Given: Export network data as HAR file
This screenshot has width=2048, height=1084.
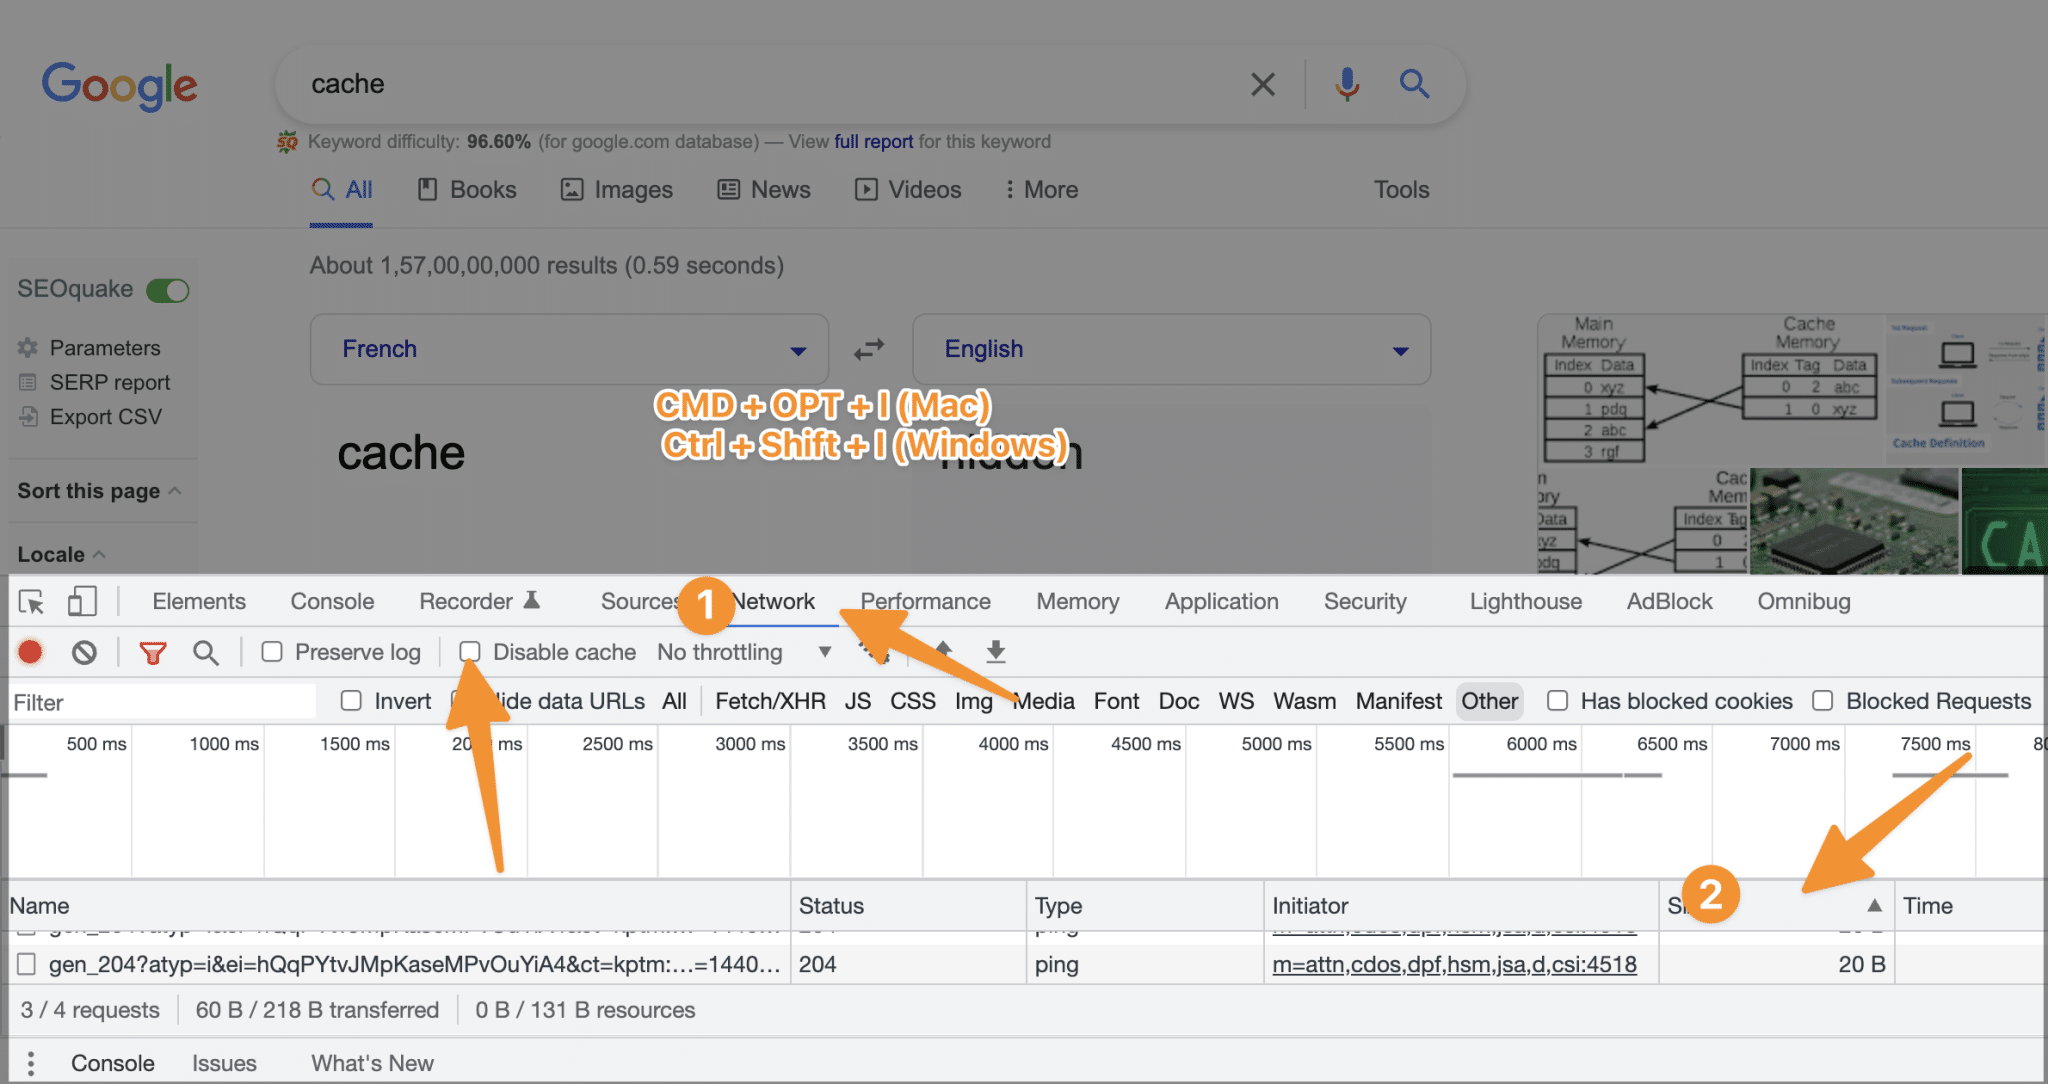Looking at the screenshot, I should pyautogui.click(x=995, y=651).
